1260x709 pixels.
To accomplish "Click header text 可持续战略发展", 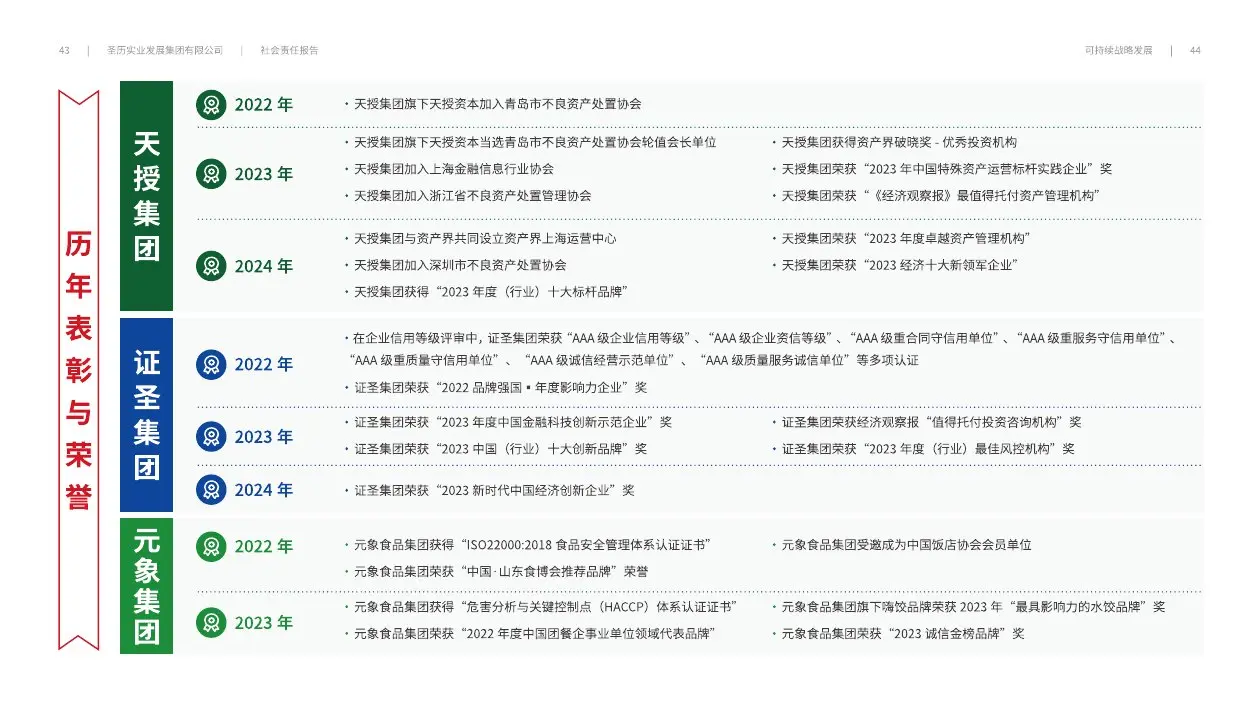I will (x=1118, y=50).
